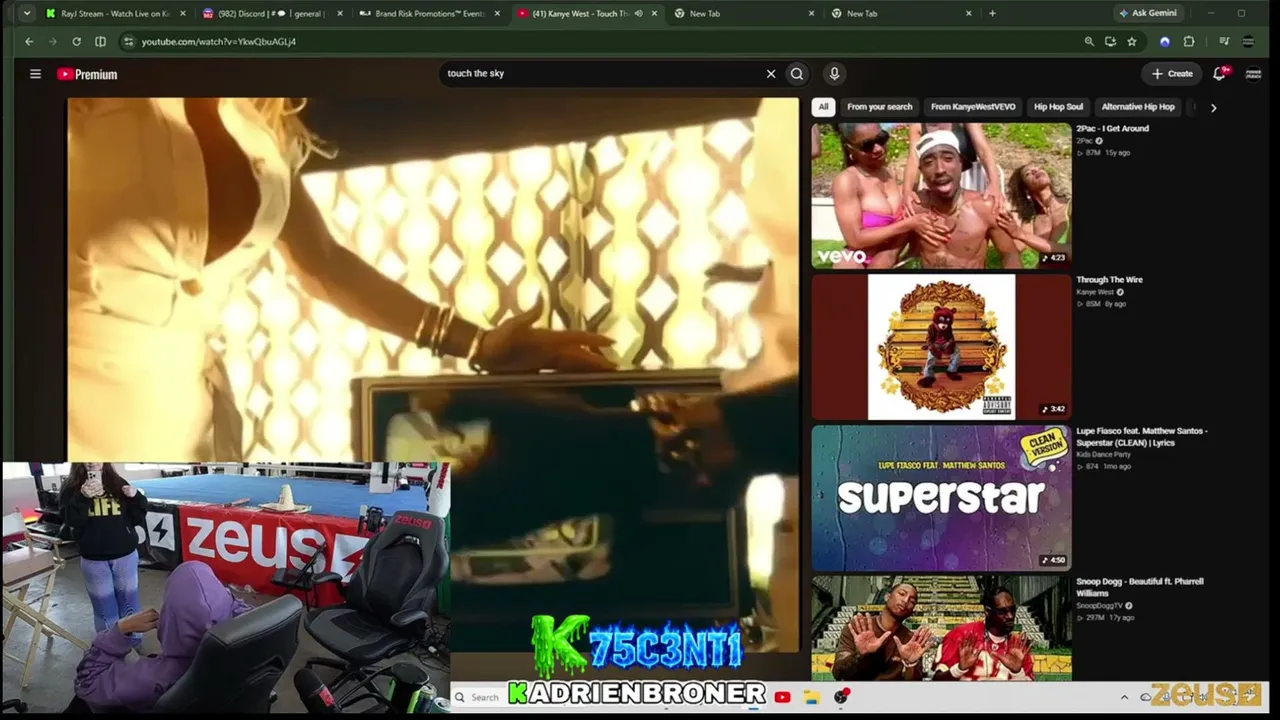Go to YouTube Premium home logo
This screenshot has height=720, width=1280.
click(87, 74)
